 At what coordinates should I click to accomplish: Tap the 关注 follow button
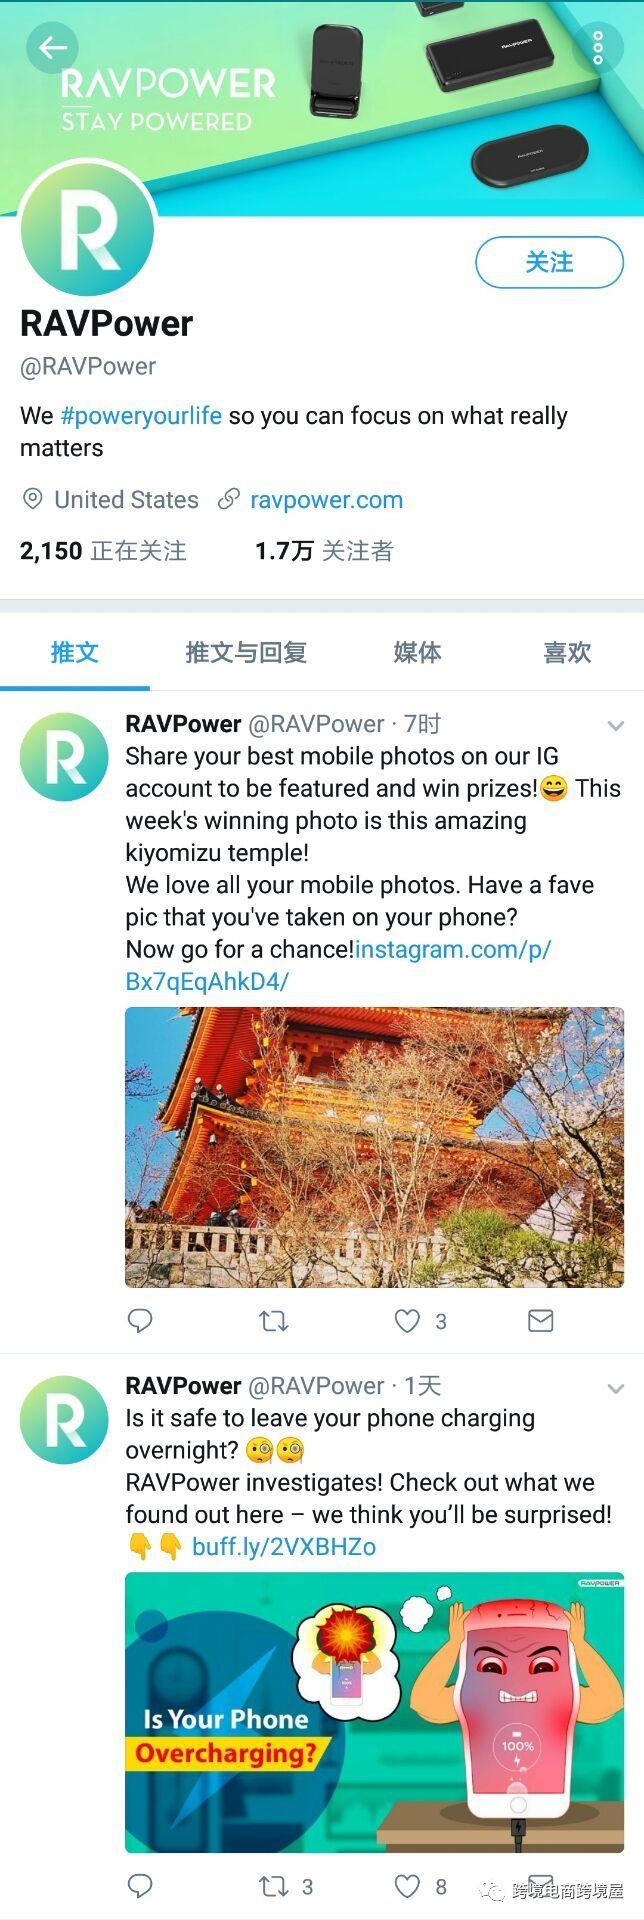point(549,262)
